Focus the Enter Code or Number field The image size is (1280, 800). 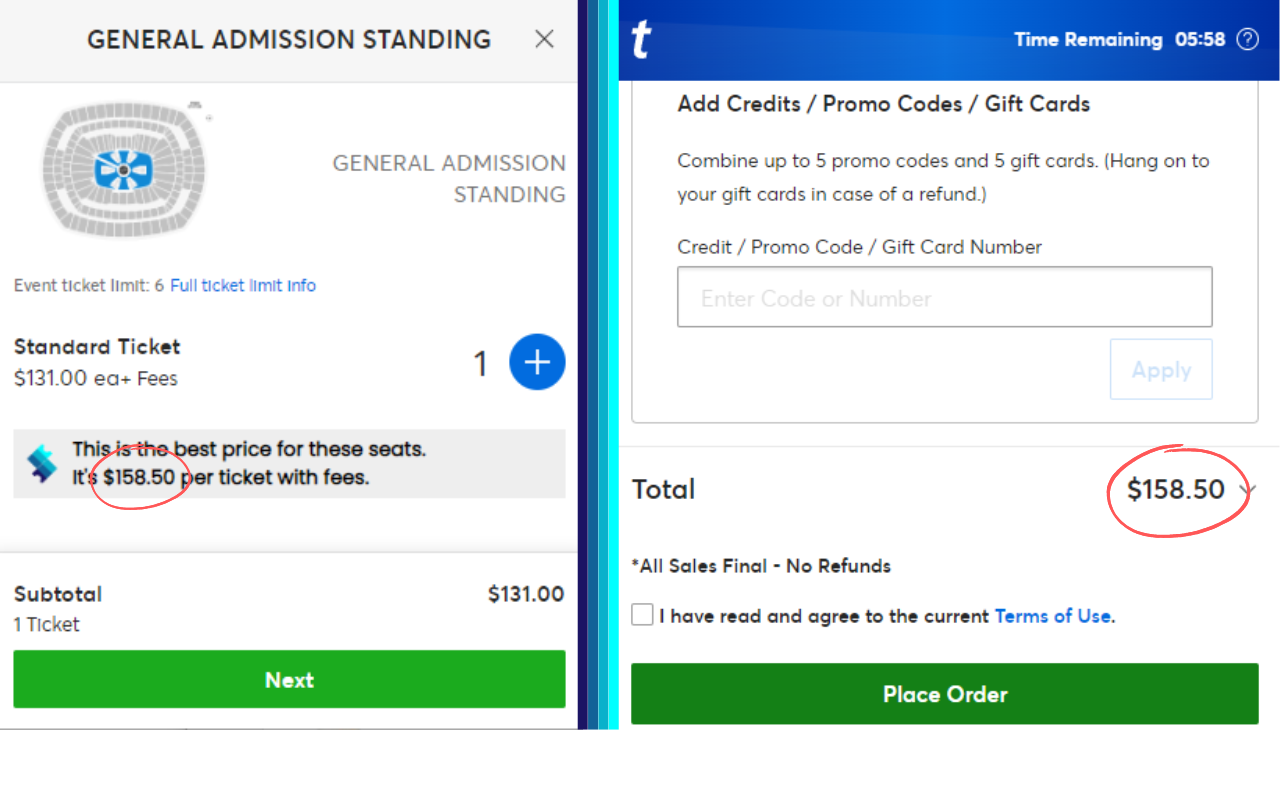coord(945,297)
